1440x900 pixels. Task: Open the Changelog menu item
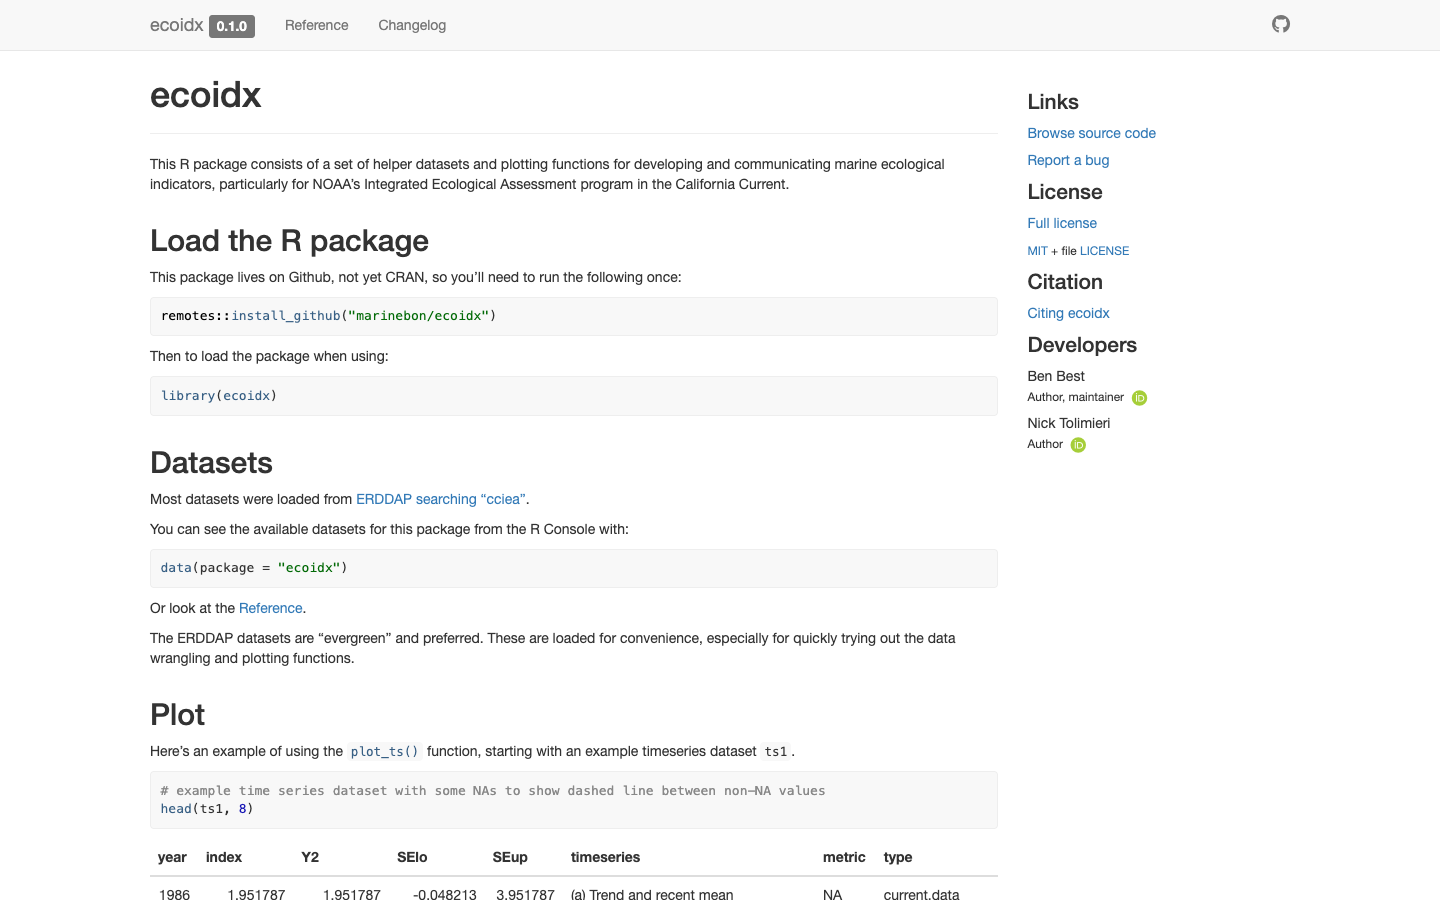click(412, 25)
